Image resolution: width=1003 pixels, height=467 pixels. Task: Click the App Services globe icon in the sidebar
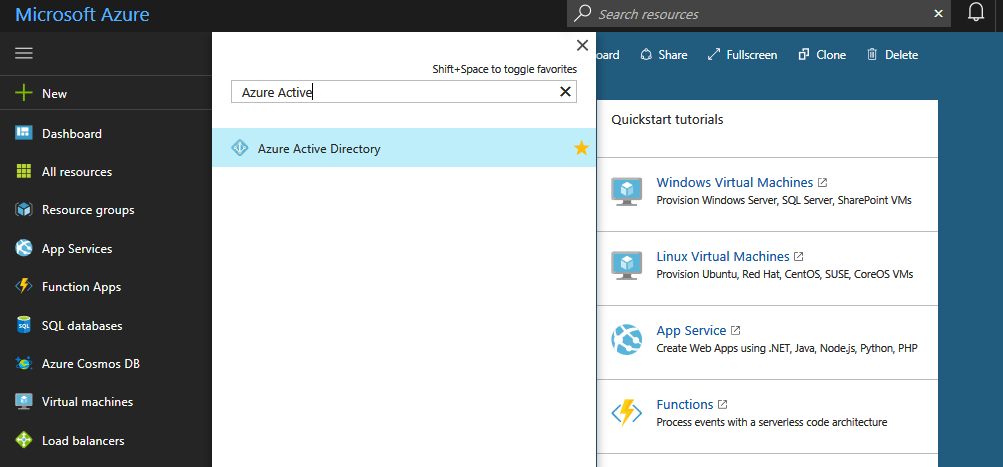pyautogui.click(x=24, y=248)
